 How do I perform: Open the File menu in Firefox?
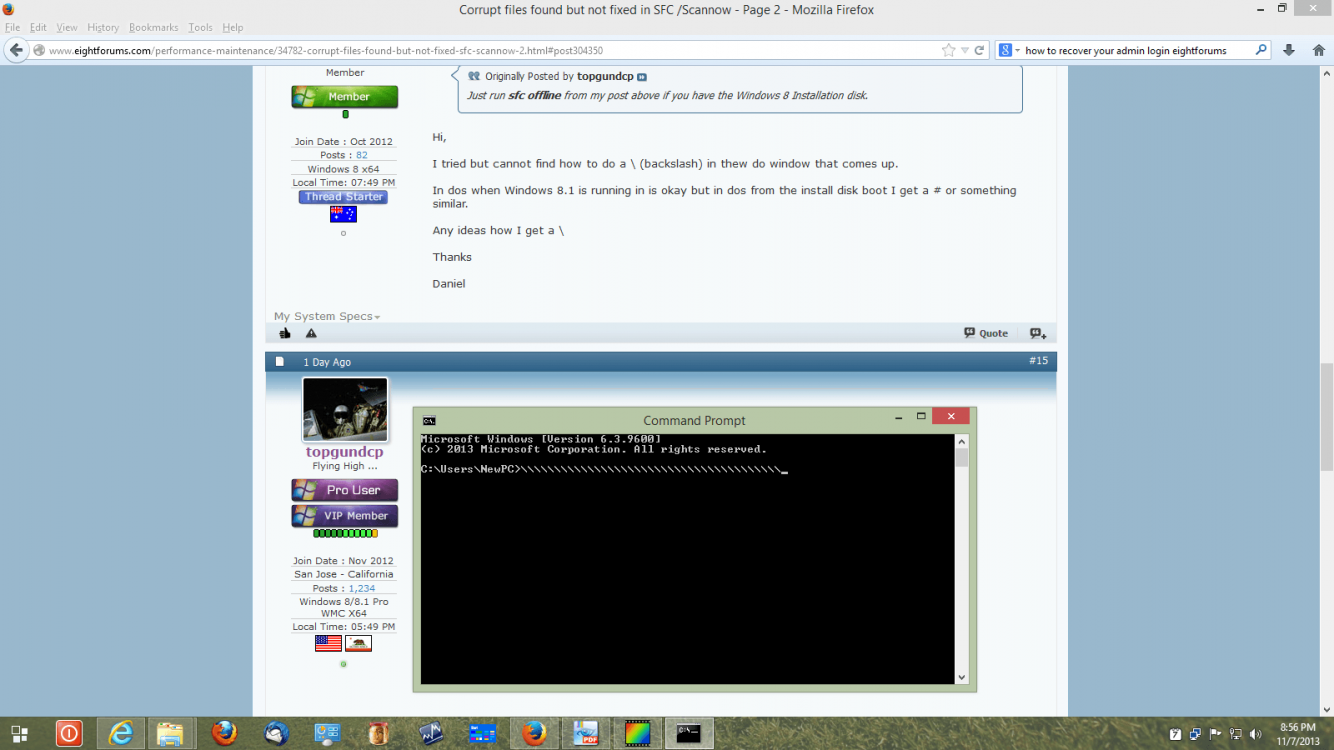click(12, 27)
